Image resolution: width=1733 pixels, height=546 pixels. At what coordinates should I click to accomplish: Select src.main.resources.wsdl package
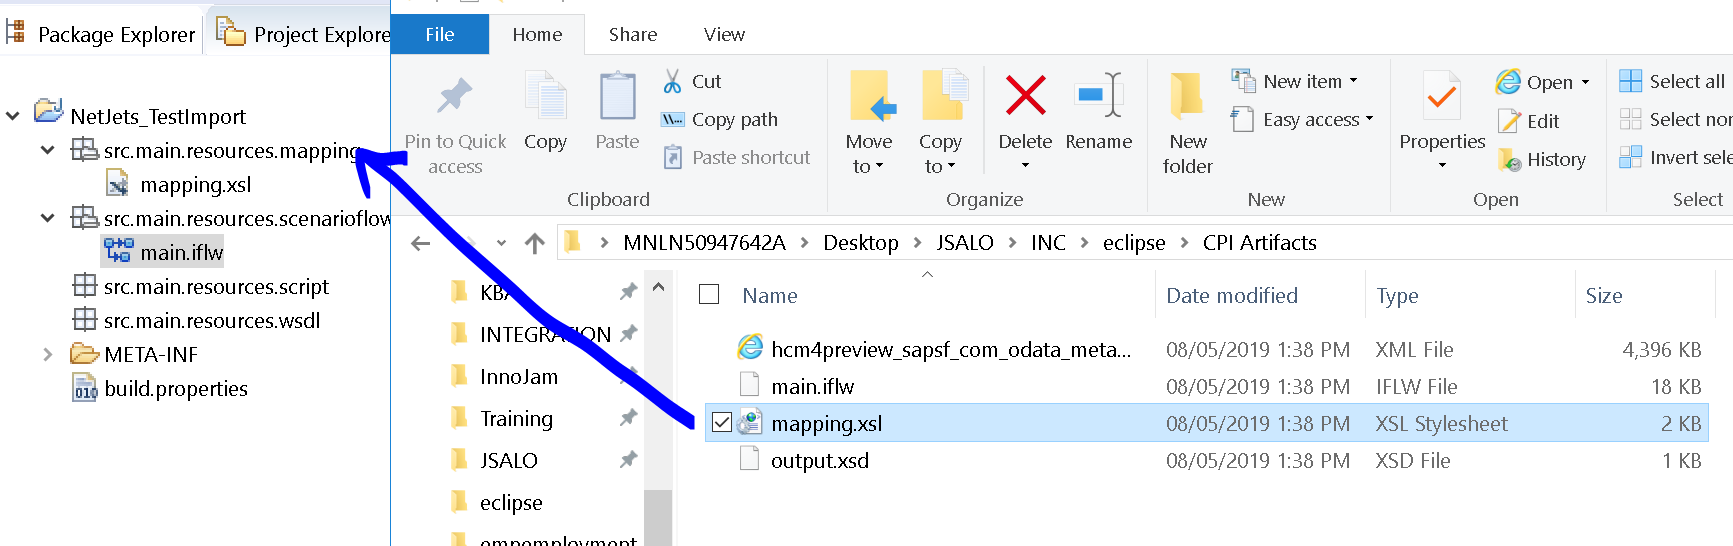[x=197, y=320]
